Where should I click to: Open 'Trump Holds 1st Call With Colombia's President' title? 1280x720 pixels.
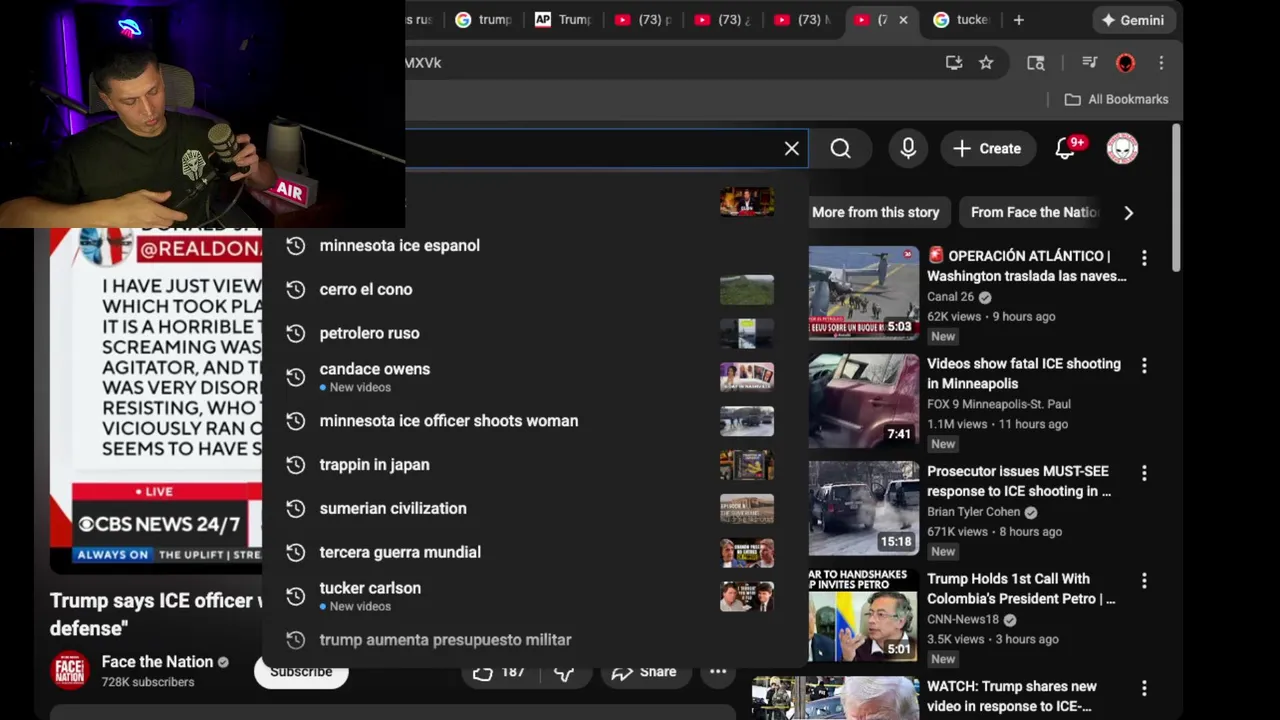tap(1021, 589)
